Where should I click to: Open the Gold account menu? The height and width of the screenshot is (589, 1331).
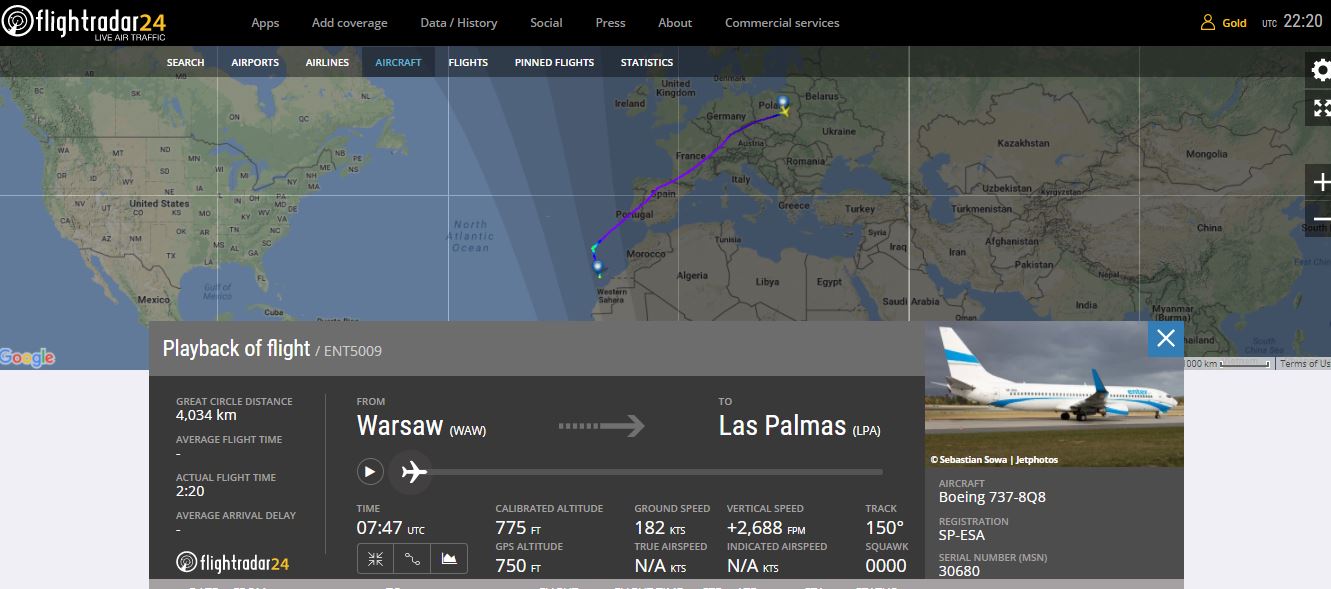pyautogui.click(x=1224, y=22)
